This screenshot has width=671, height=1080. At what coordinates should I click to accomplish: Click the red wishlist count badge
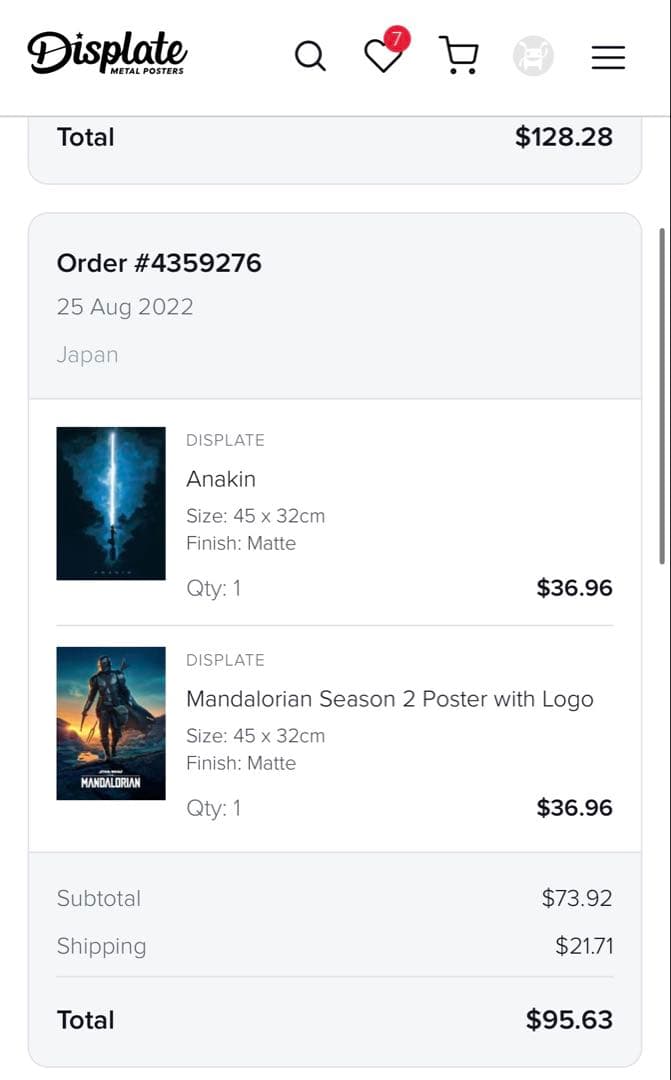[x=397, y=39]
